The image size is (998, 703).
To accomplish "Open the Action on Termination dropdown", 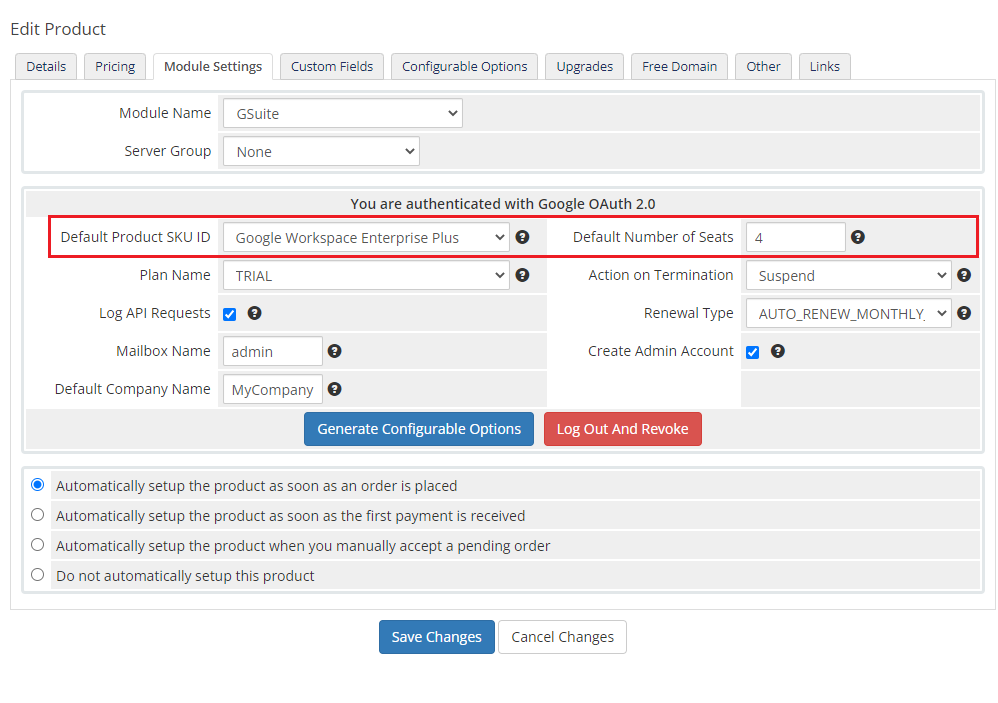I will point(848,276).
